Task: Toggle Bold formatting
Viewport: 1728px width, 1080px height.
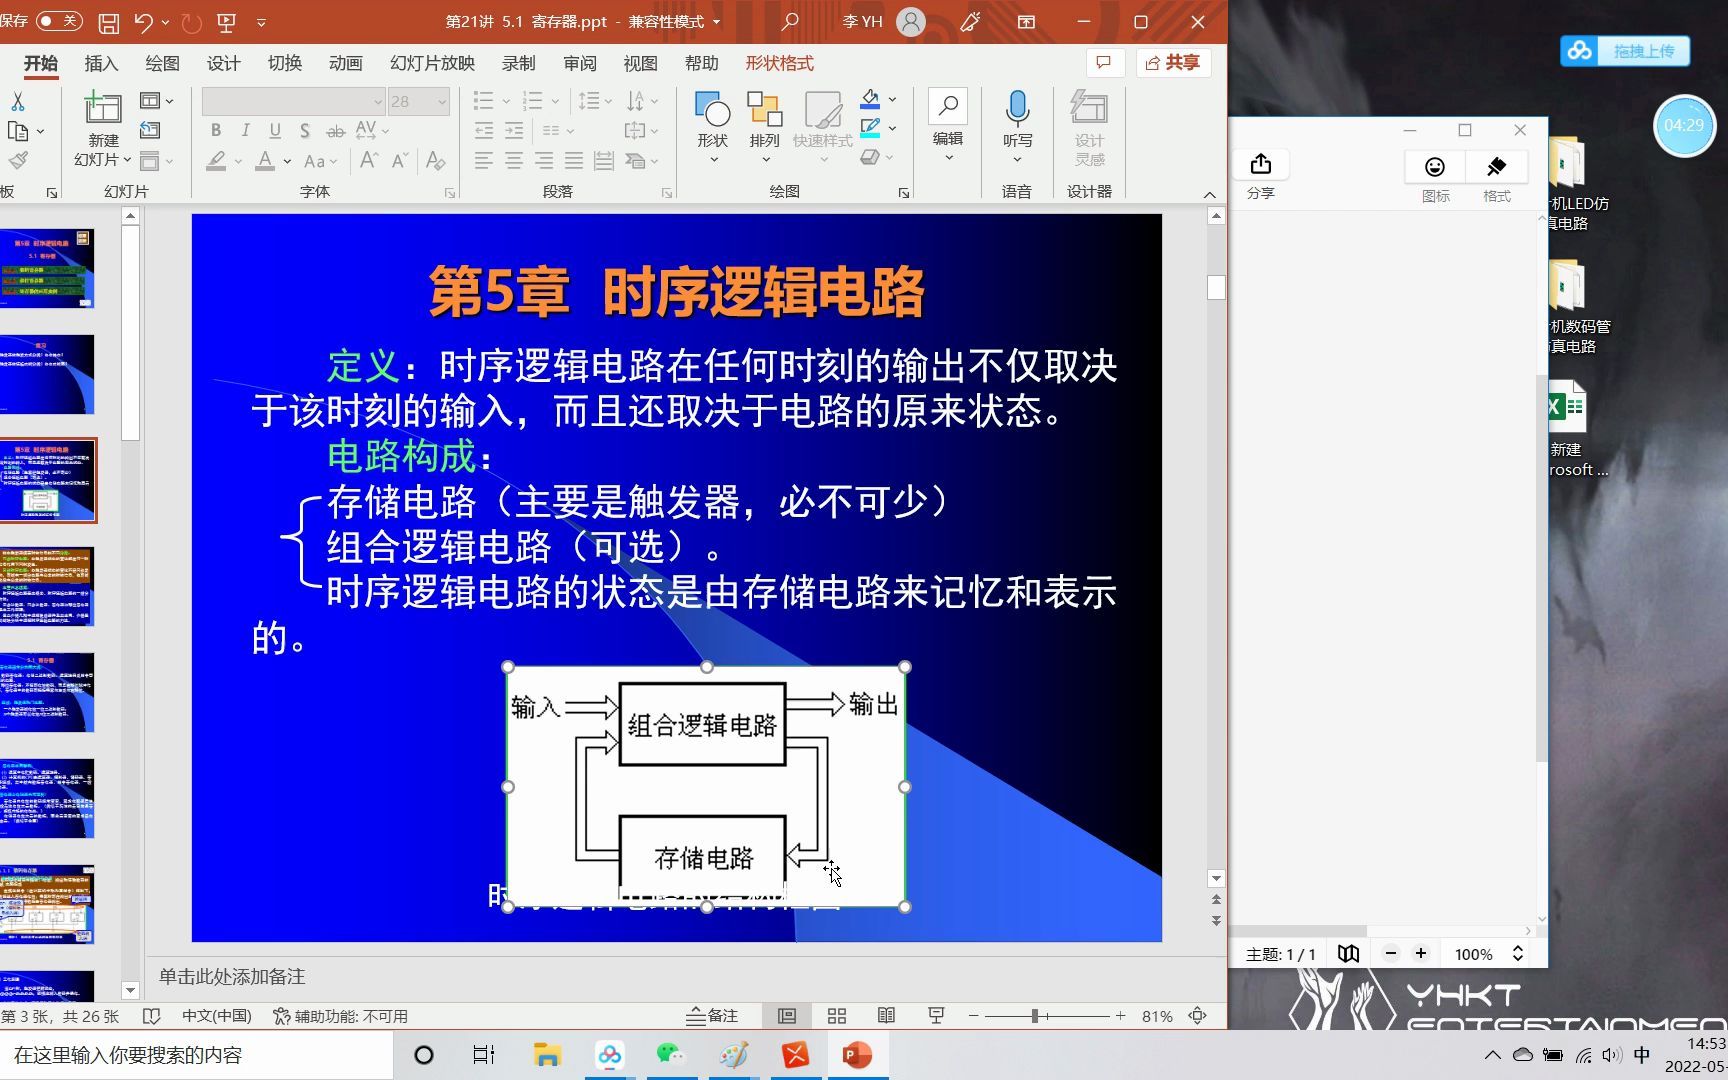Action: coord(216,131)
